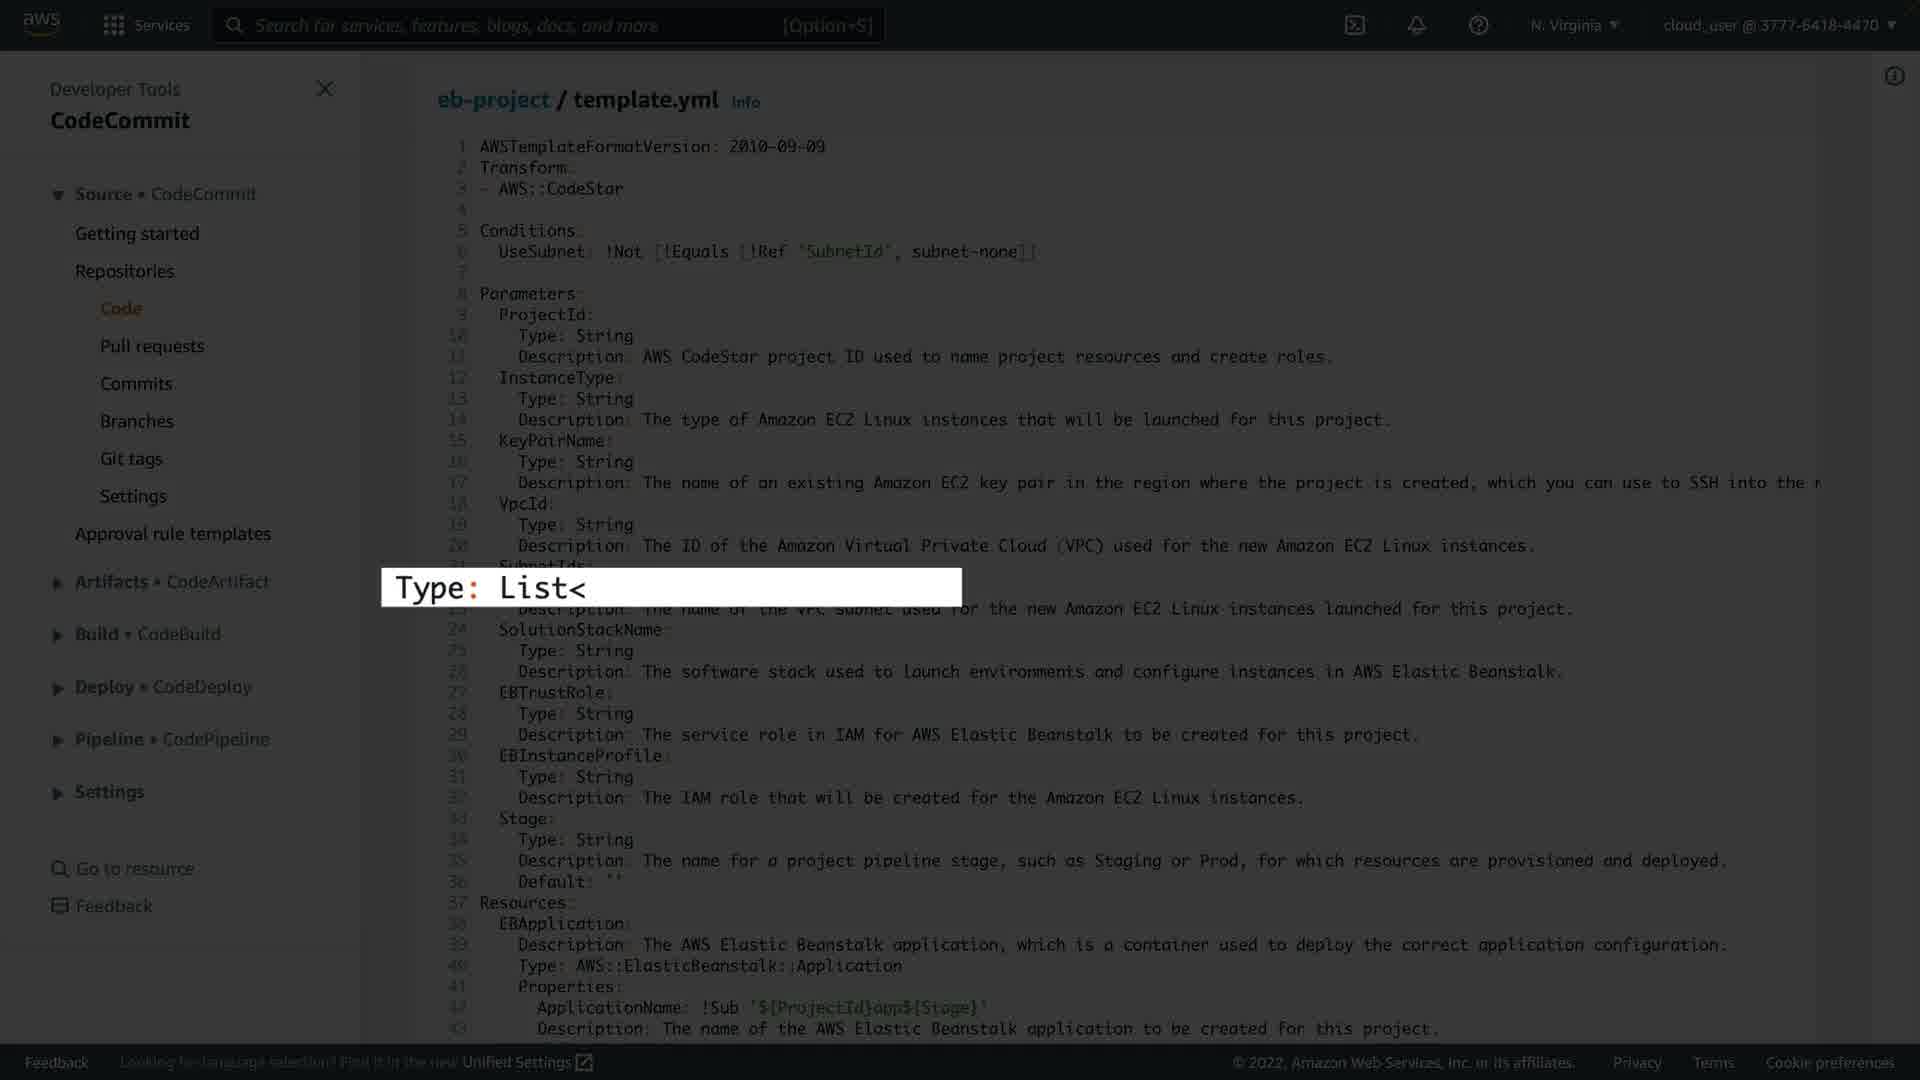Open the notifications bell
1920x1080 pixels.
coord(1416,25)
